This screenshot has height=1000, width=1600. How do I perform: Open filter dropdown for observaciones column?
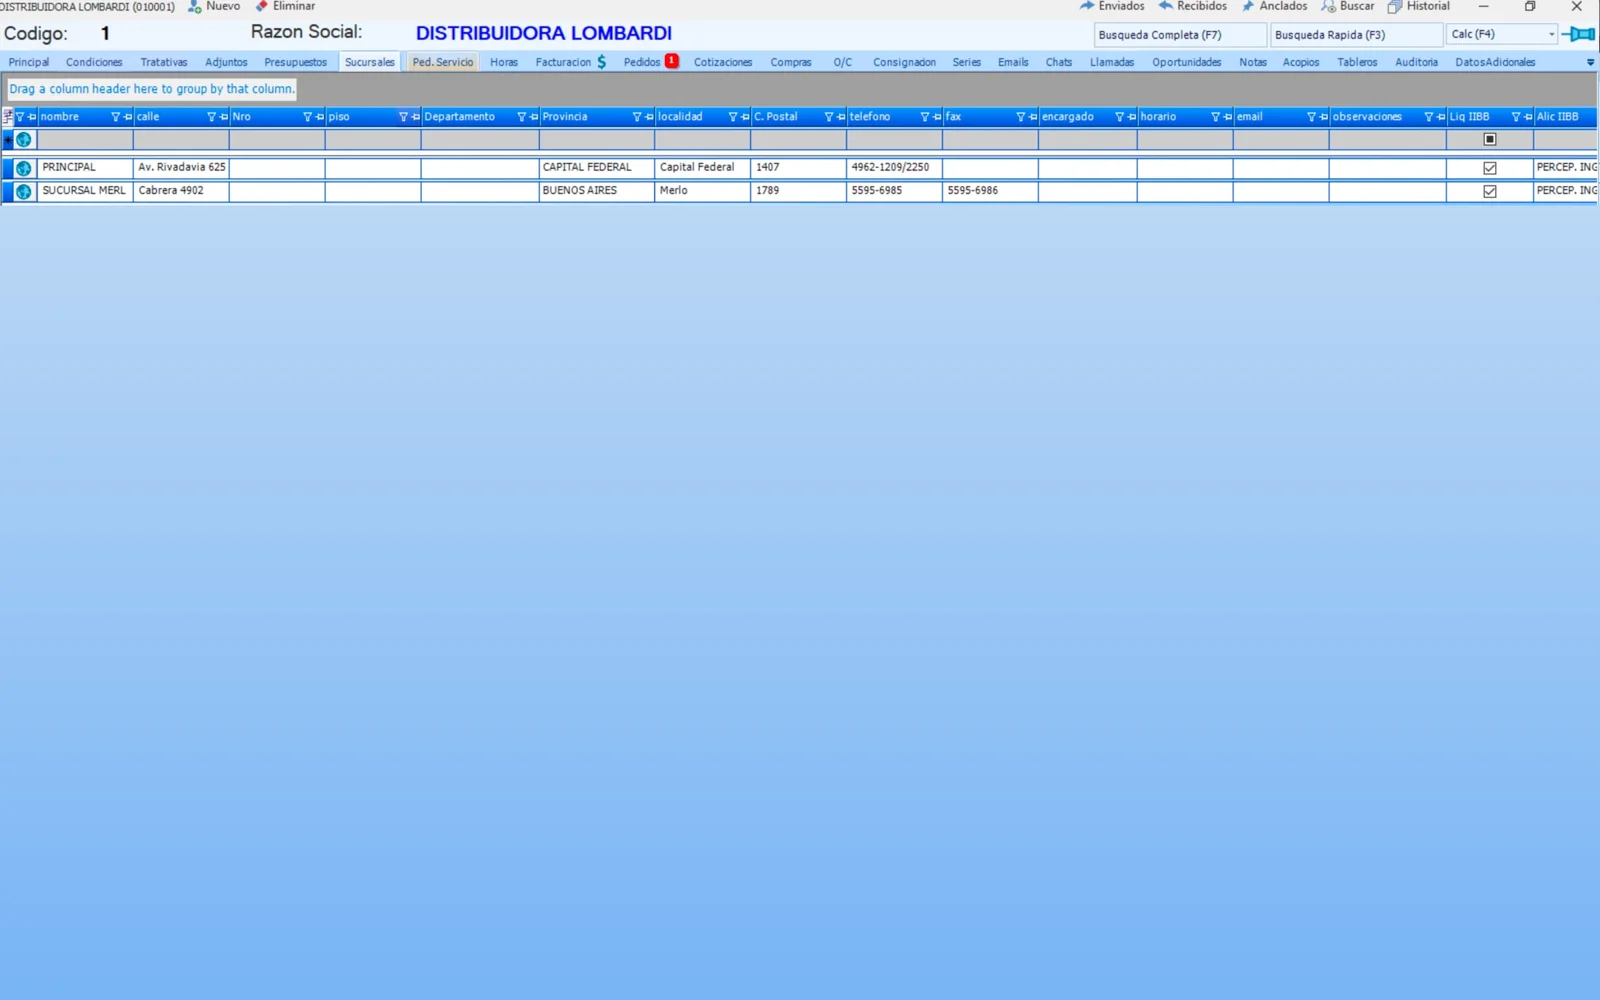[x=1428, y=117]
